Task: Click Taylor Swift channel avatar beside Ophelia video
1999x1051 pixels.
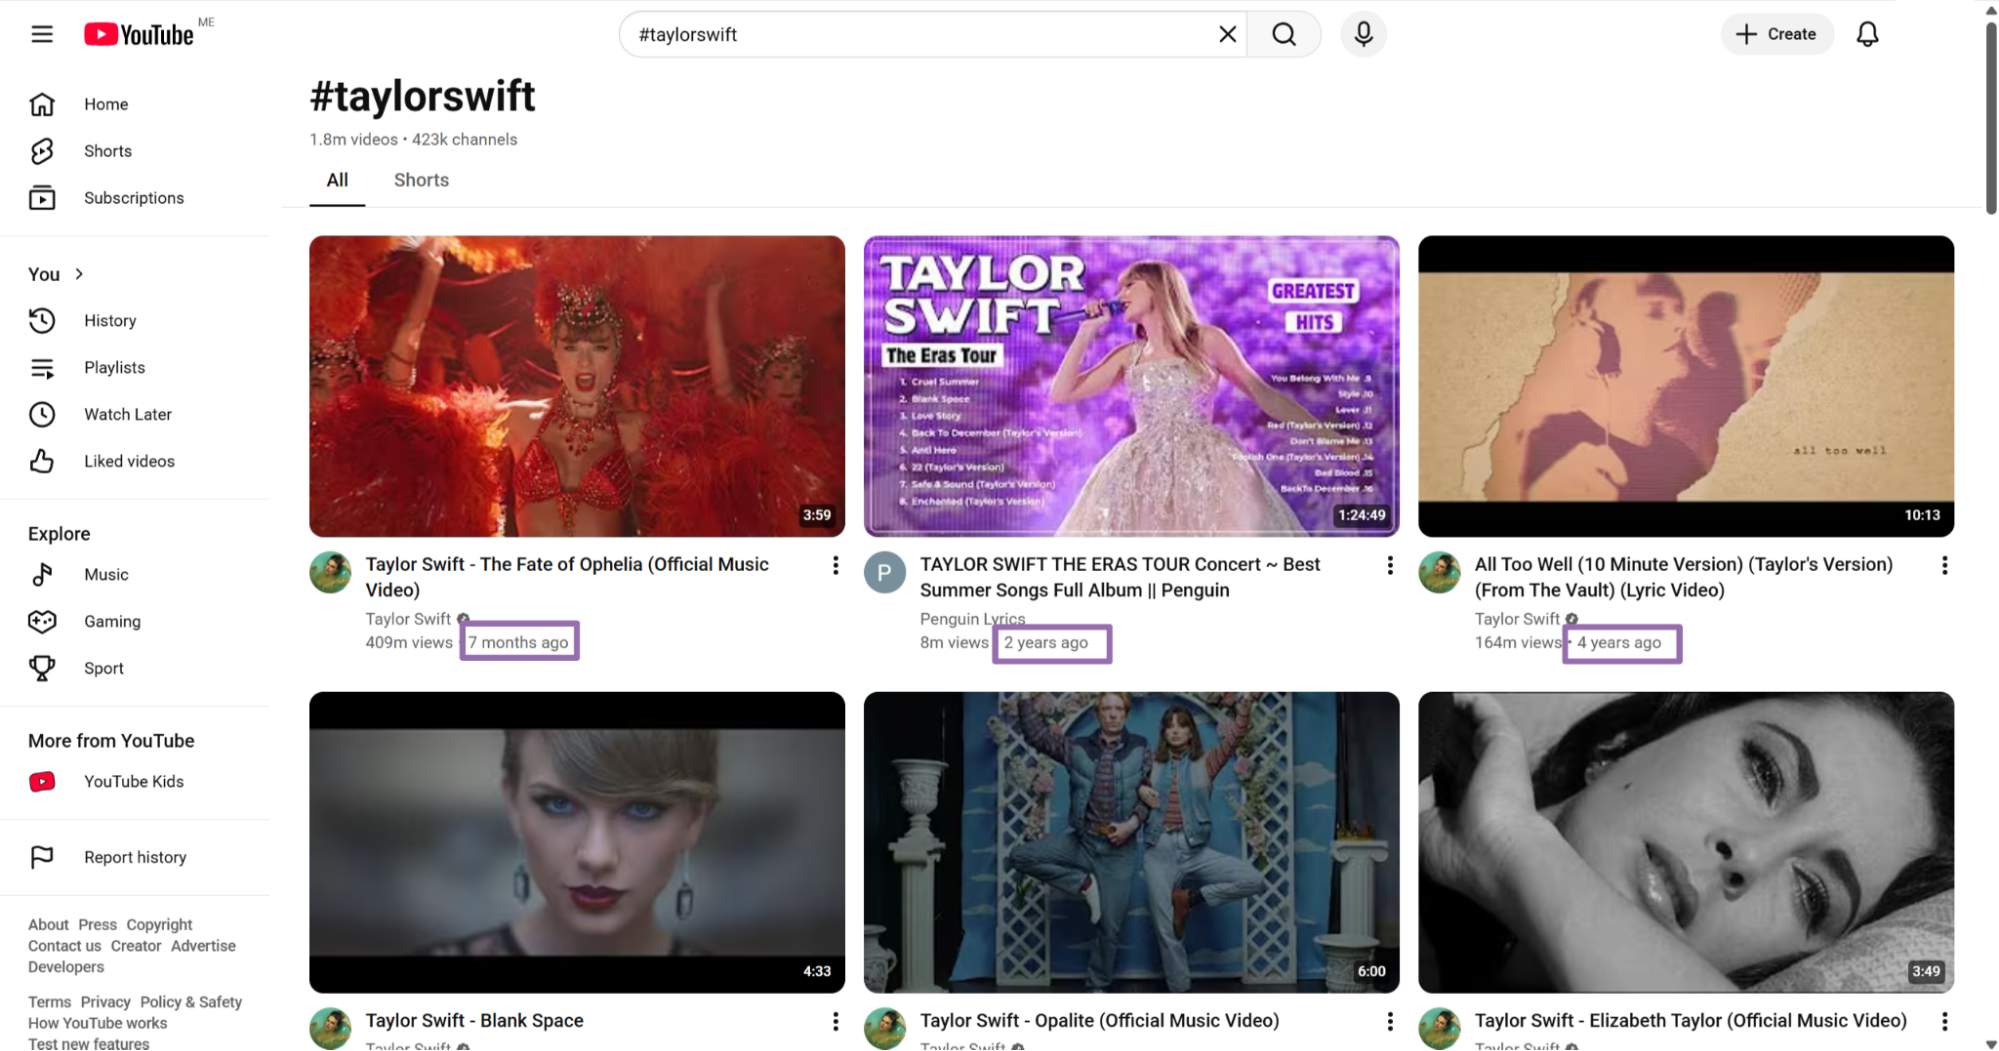Action: pyautogui.click(x=330, y=573)
